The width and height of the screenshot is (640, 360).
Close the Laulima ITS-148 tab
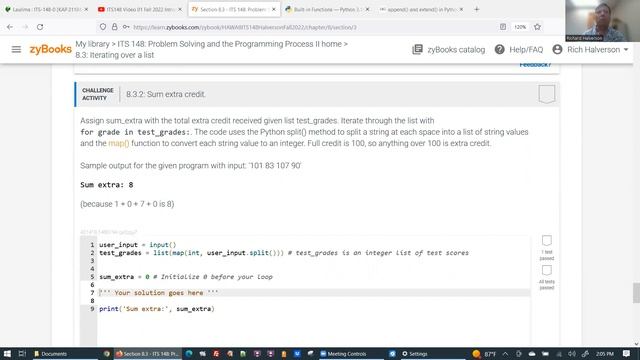[86, 9]
